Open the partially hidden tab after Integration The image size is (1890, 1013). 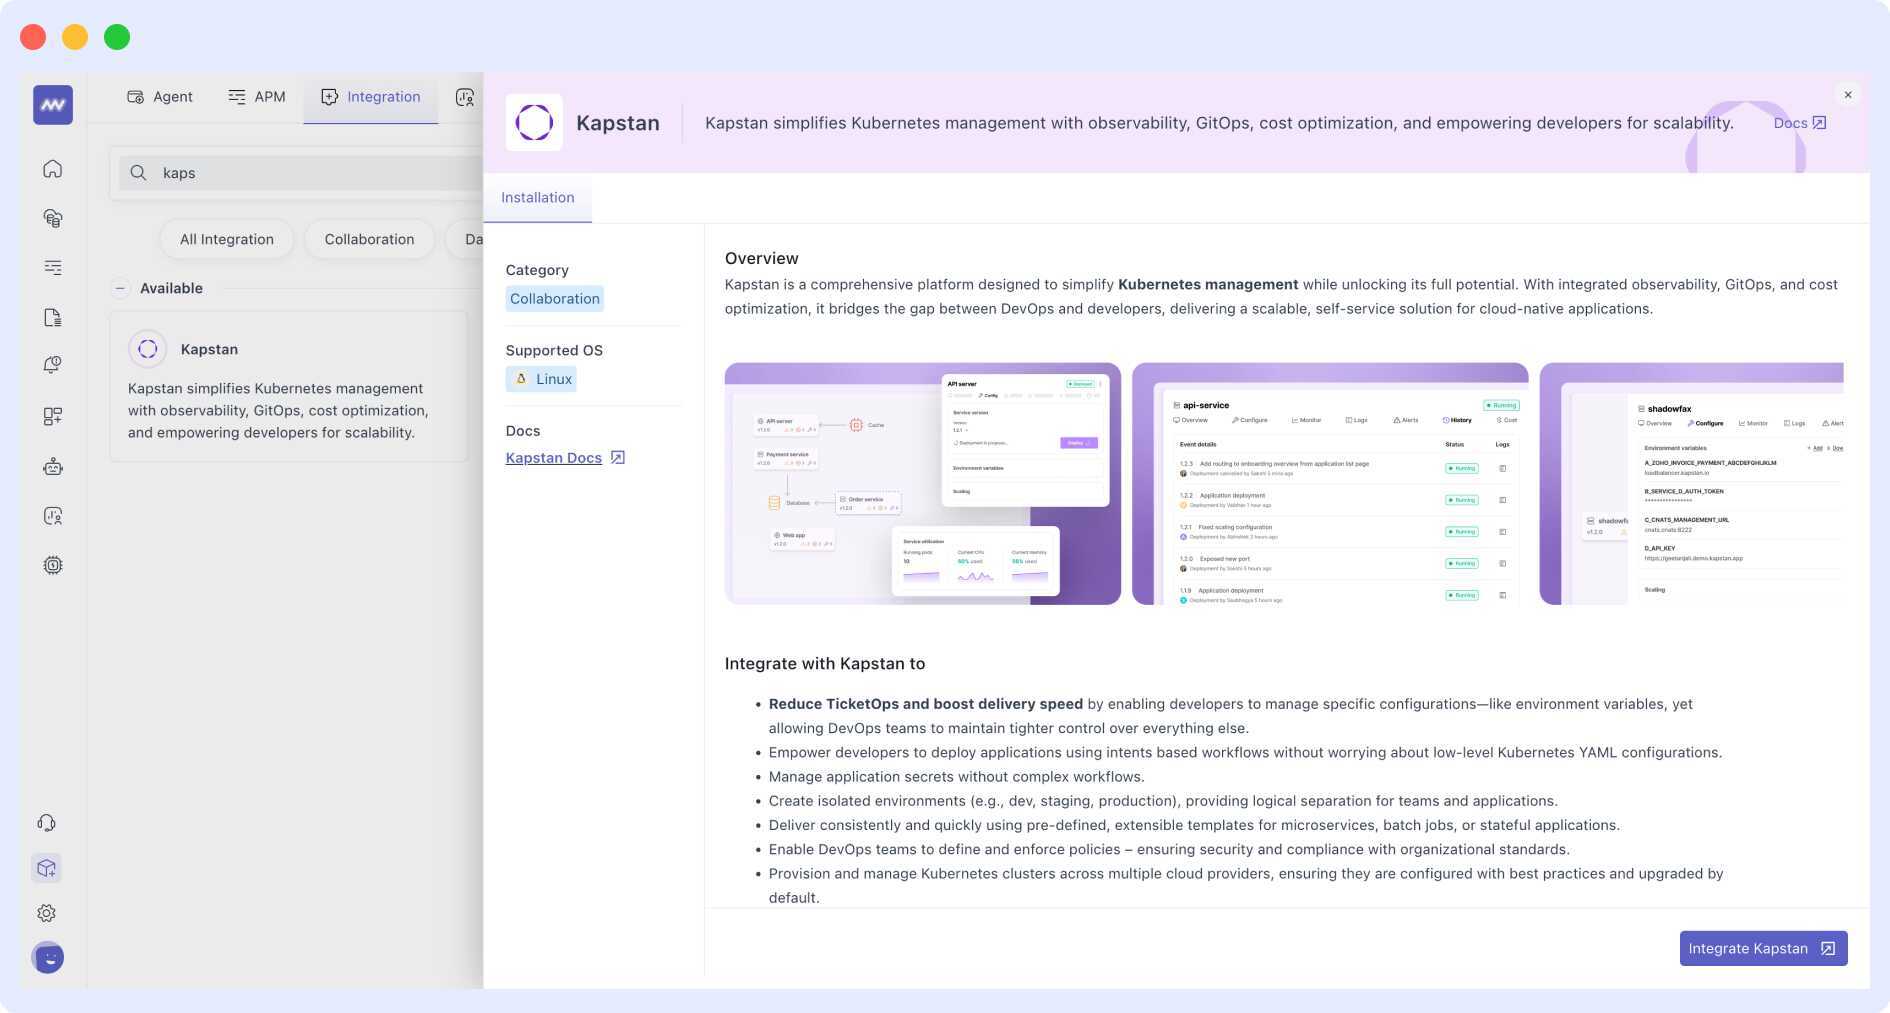pos(466,97)
